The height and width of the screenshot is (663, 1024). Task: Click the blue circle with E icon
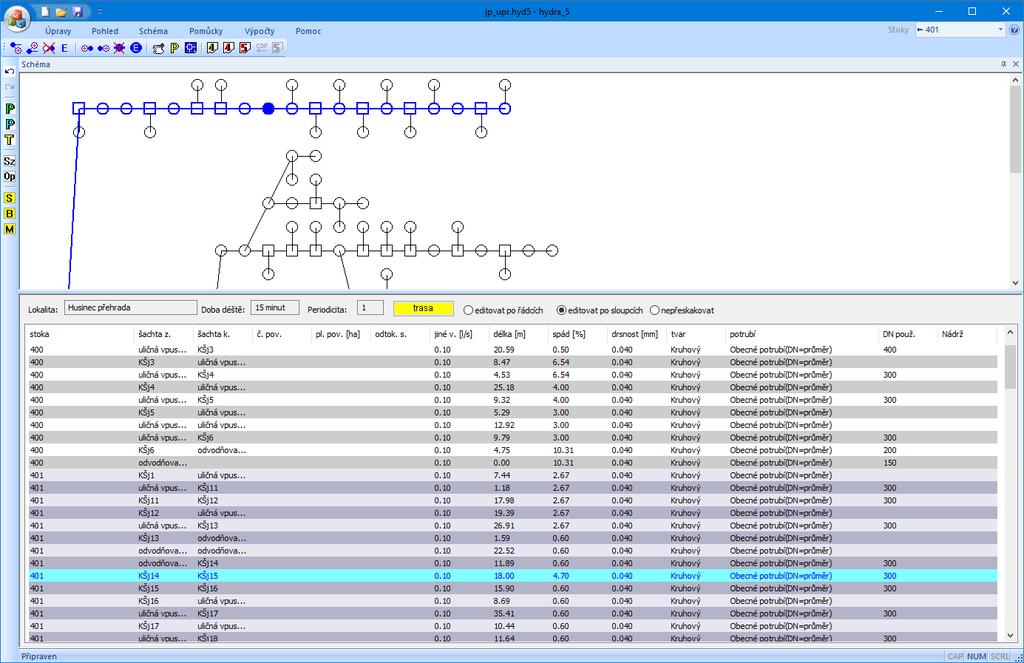click(x=136, y=48)
